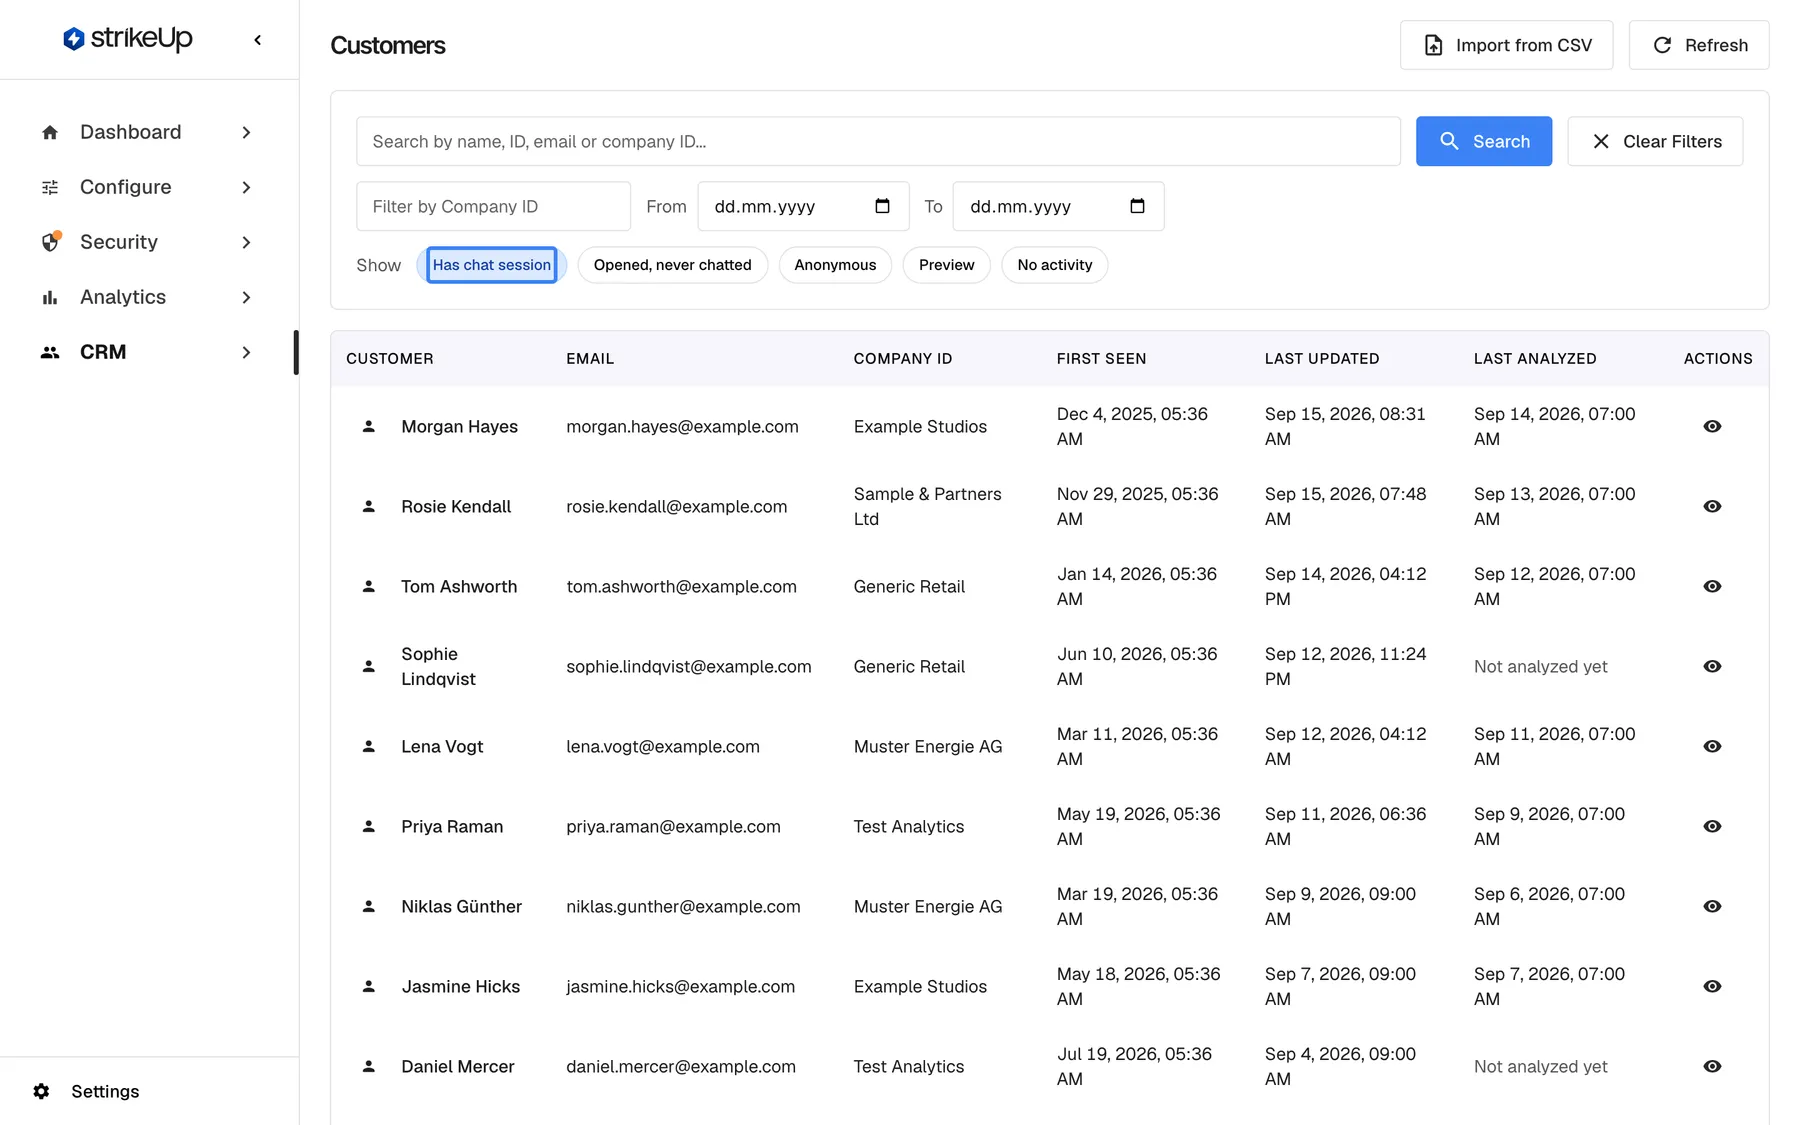Image resolution: width=1800 pixels, height=1125 pixels.
Task: Click Morgan Hayes' person avatar icon
Action: pos(369,426)
